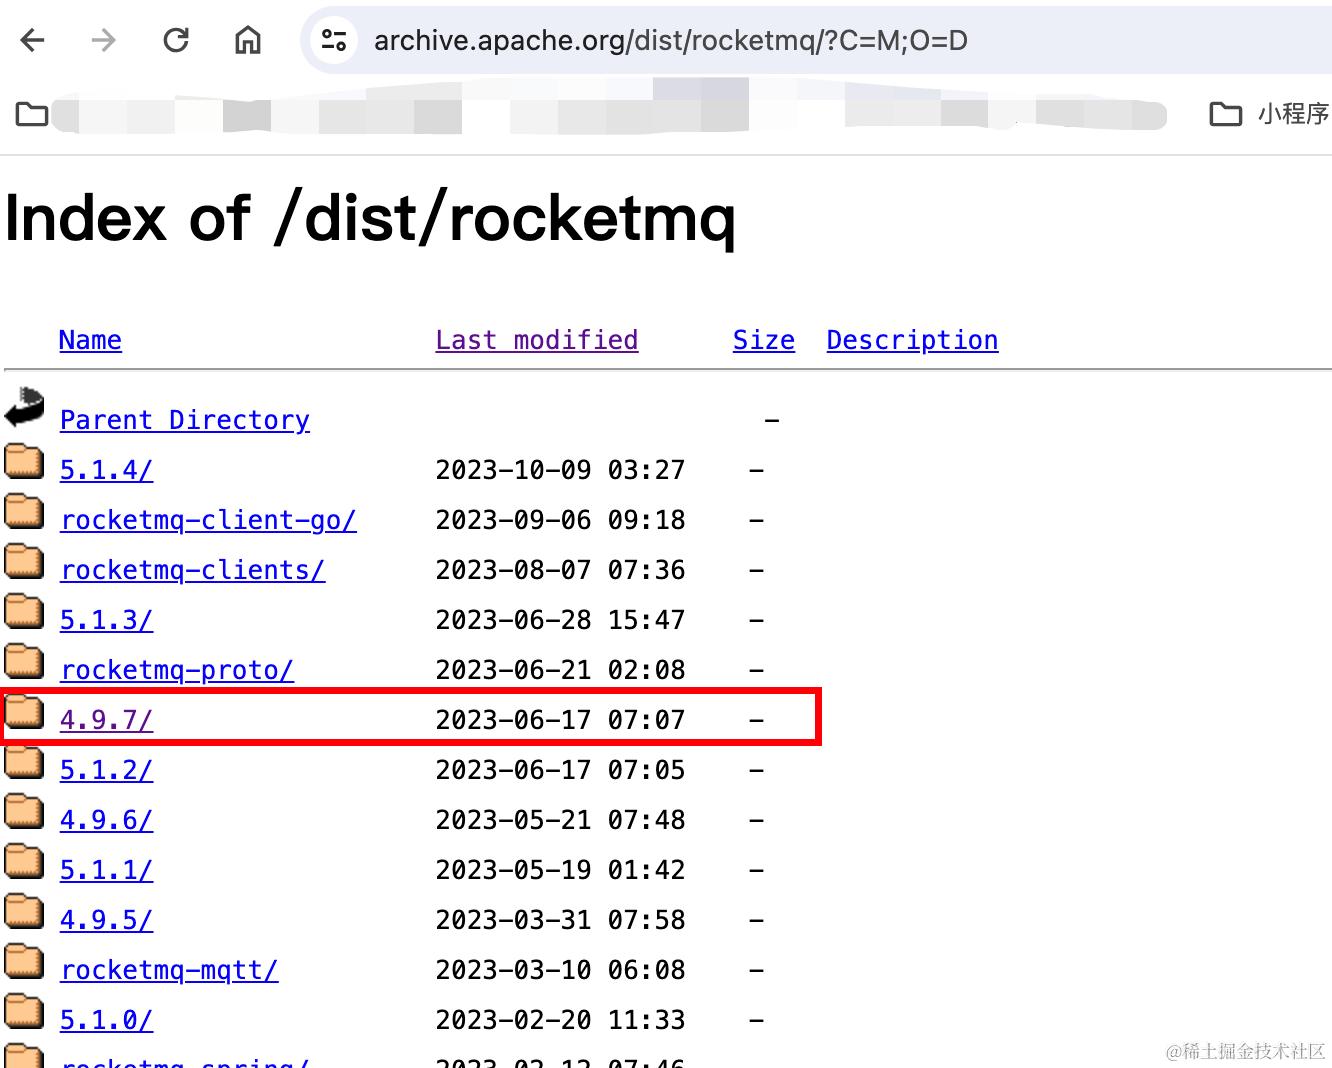Select the date 2023-06-17 07:07
This screenshot has width=1332, height=1068.
560,720
